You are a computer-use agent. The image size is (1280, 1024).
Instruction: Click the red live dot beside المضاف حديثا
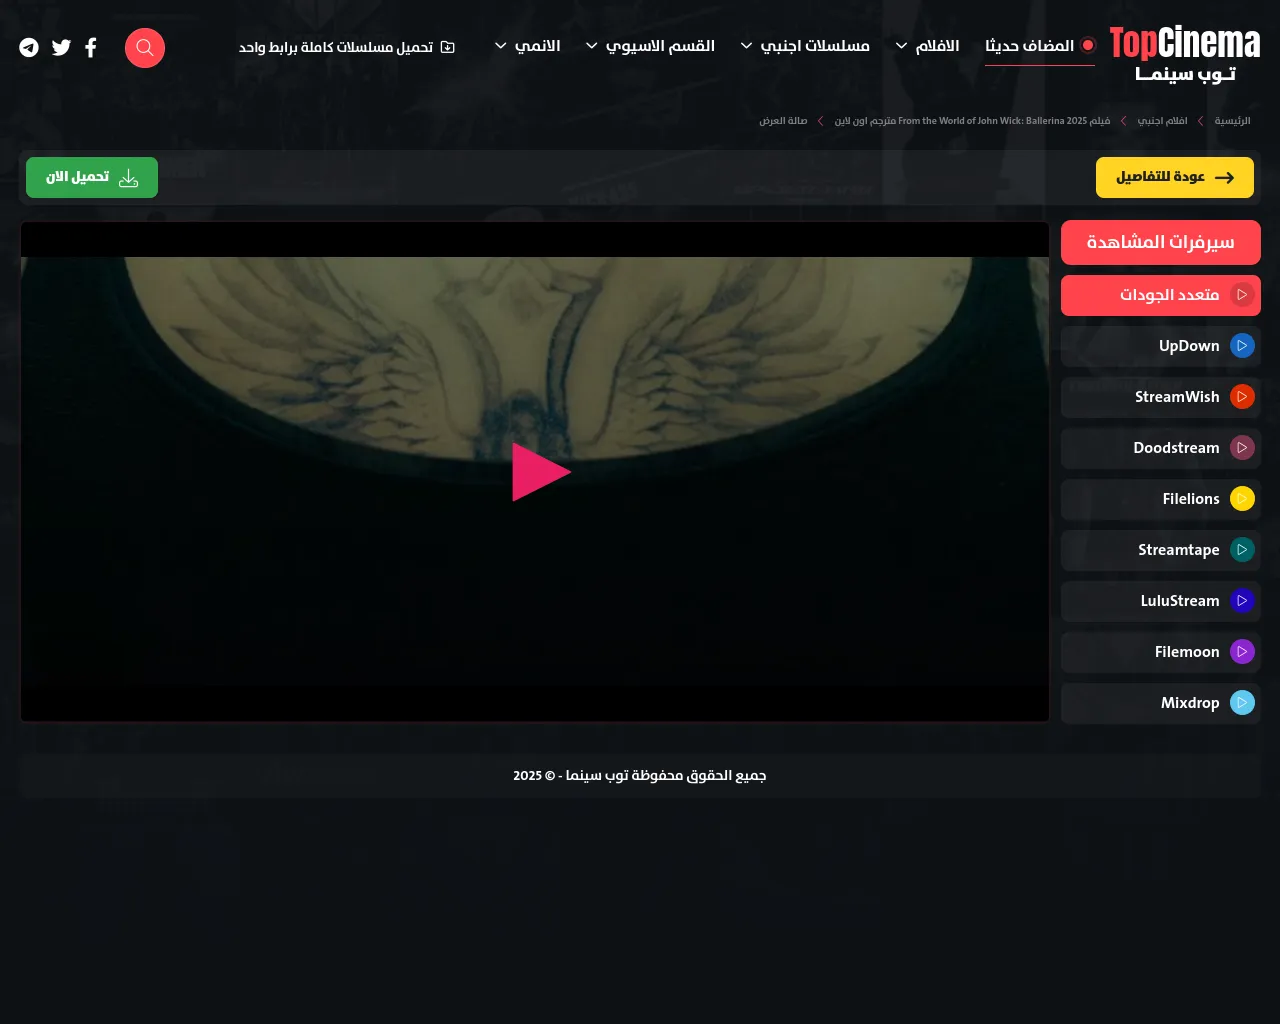(1088, 45)
